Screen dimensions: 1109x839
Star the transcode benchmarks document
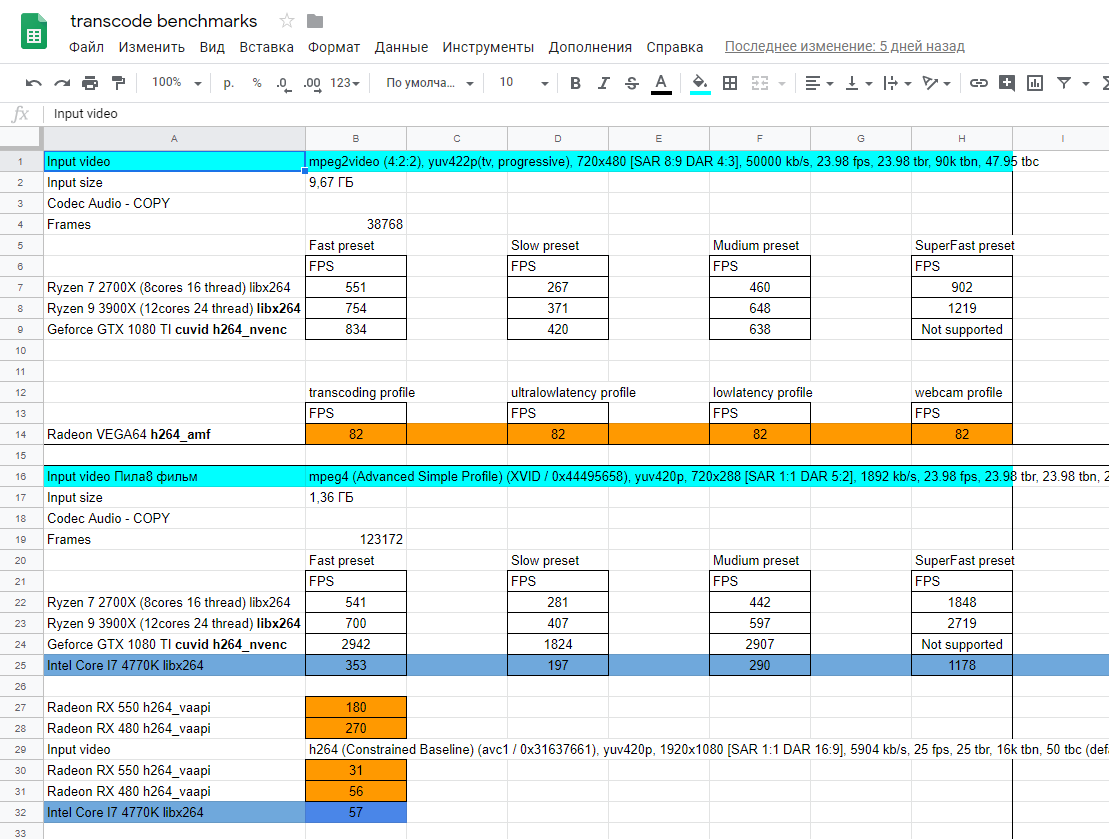[286, 21]
